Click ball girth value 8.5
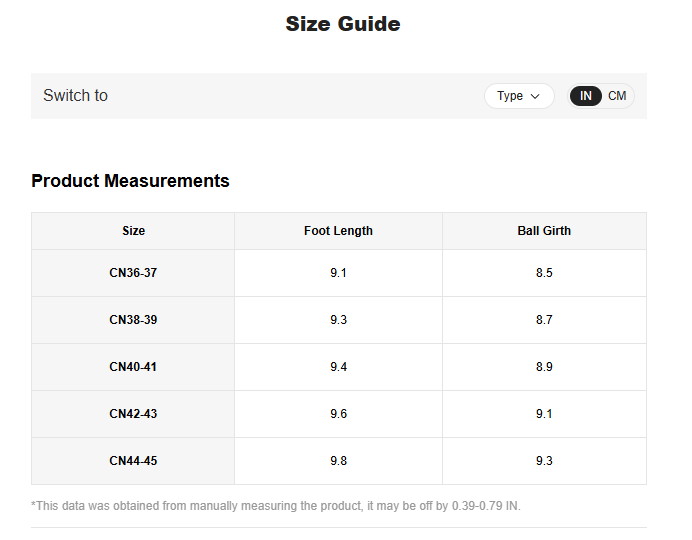 click(544, 273)
